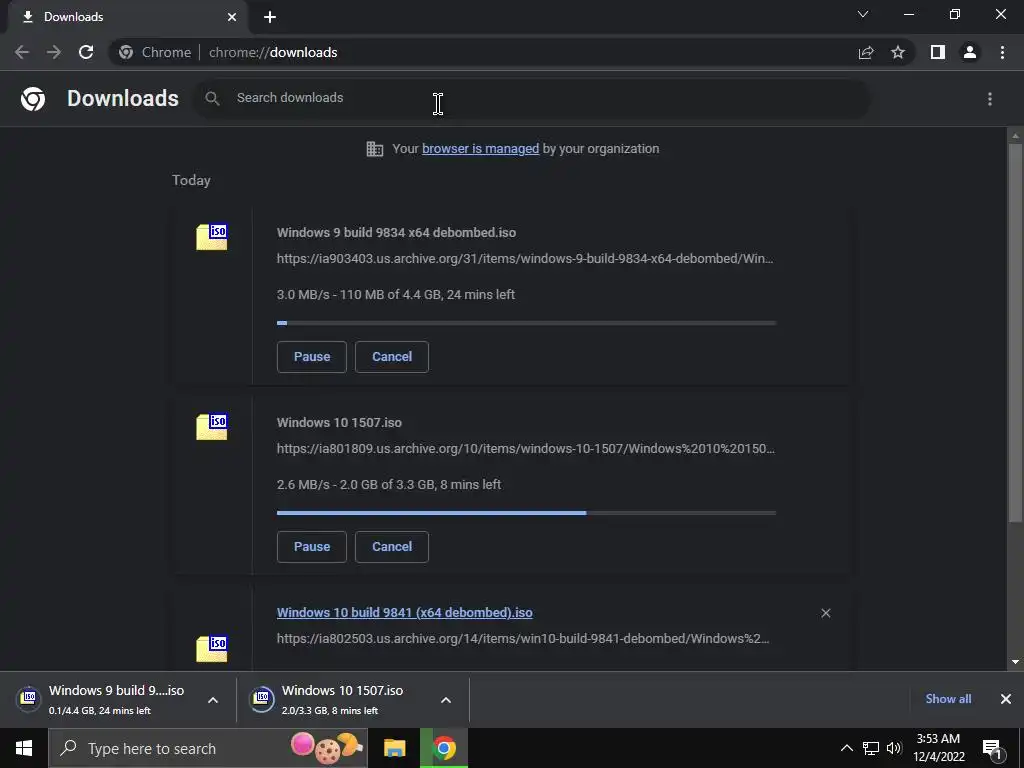Image resolution: width=1024 pixels, height=768 pixels.
Task: Click the ISO icon for Windows 10 build 9841
Action: 212,648
